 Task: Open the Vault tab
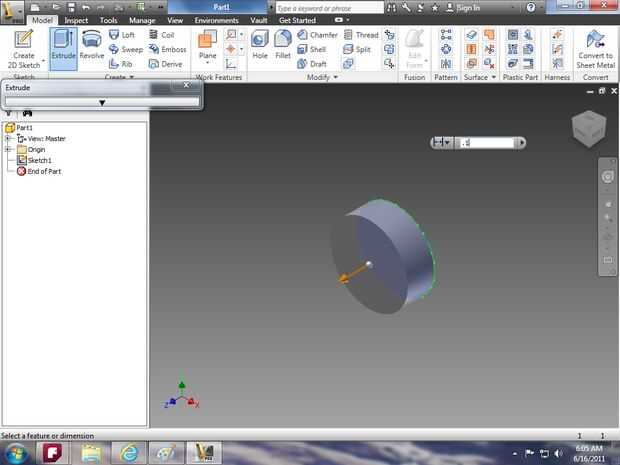(259, 20)
